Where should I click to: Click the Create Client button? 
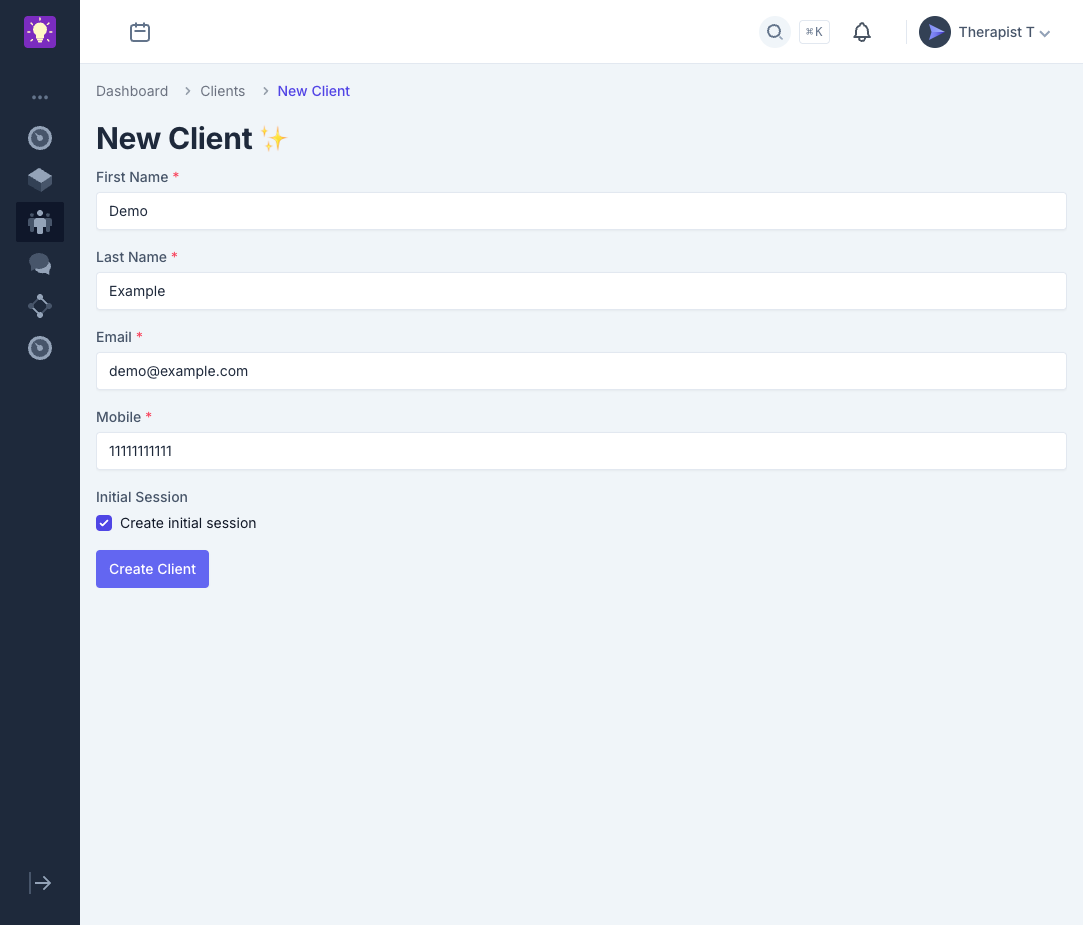[x=153, y=569]
